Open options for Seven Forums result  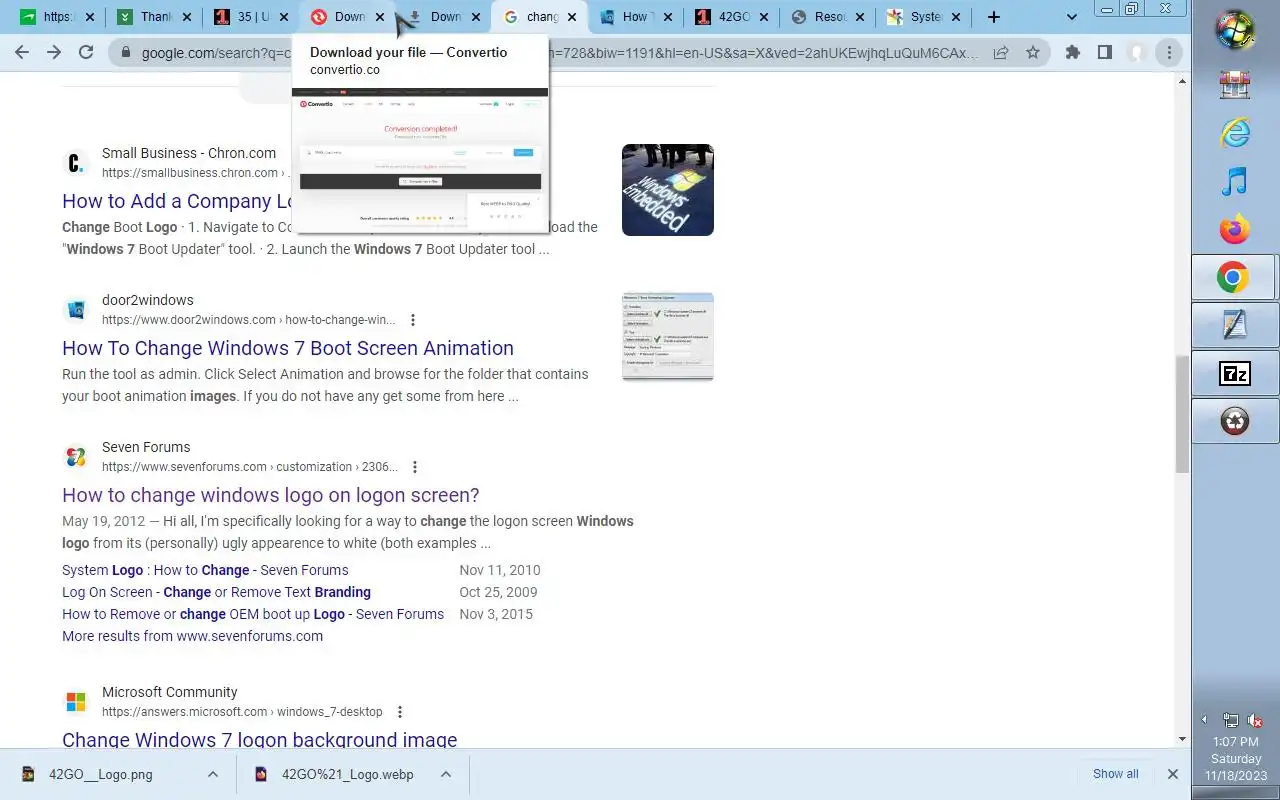(415, 467)
